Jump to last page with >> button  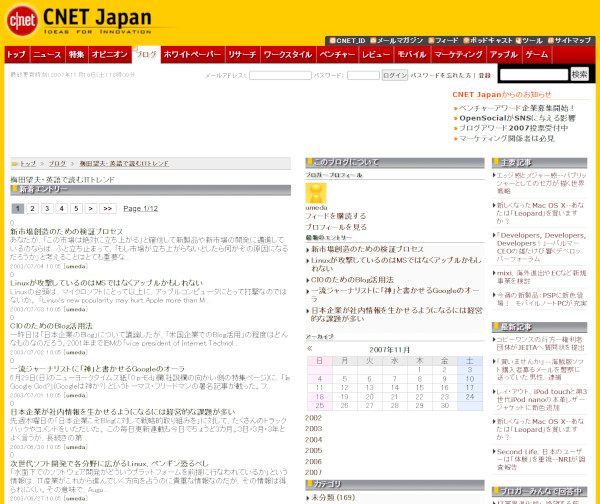pos(107,208)
